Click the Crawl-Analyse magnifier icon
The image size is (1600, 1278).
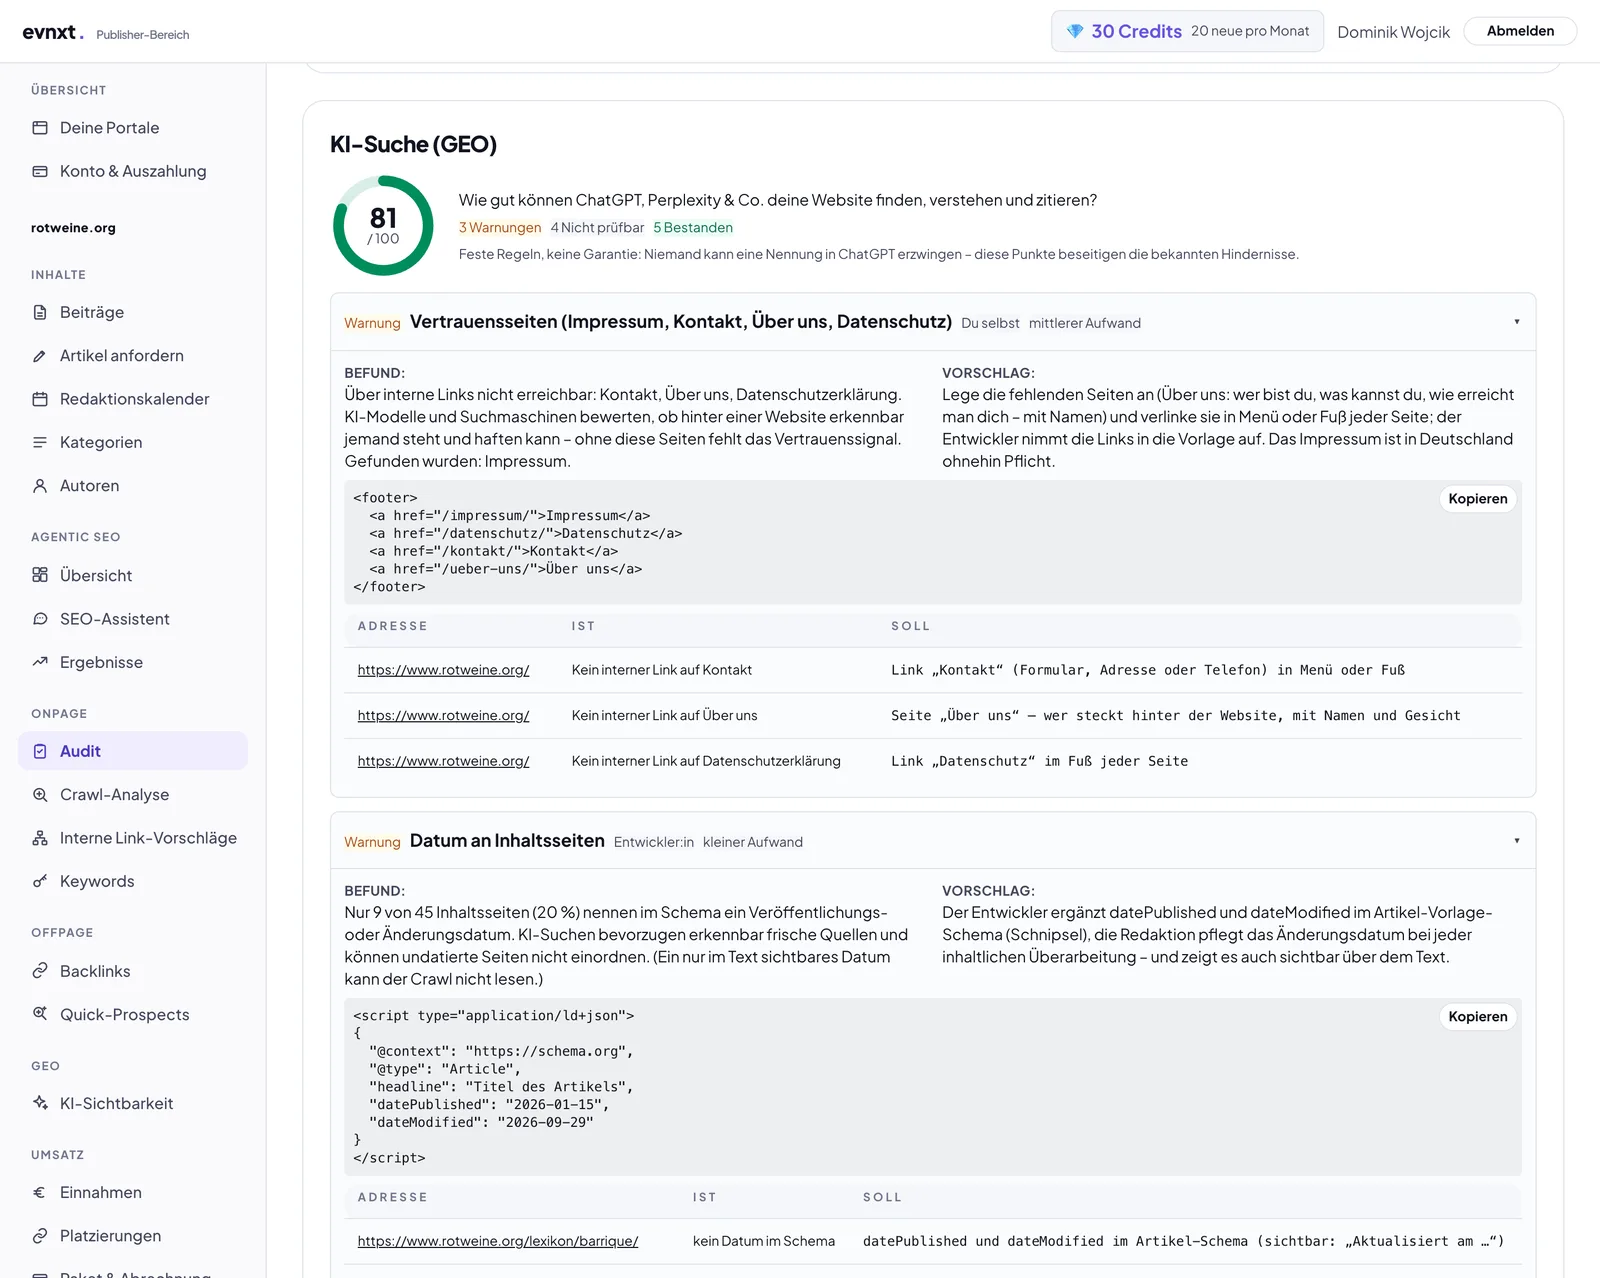pos(40,795)
